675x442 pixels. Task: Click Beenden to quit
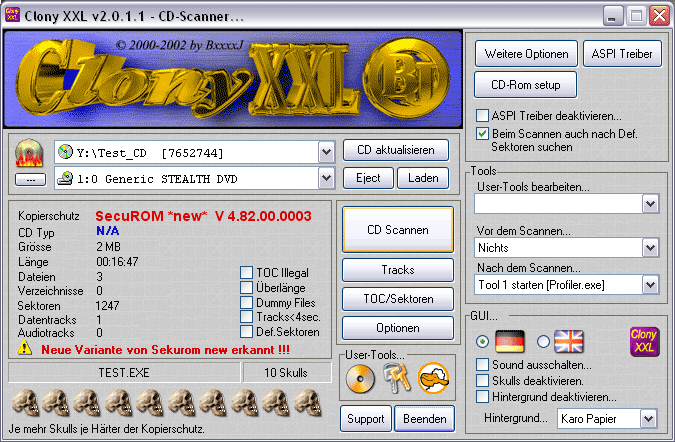(x=424, y=418)
